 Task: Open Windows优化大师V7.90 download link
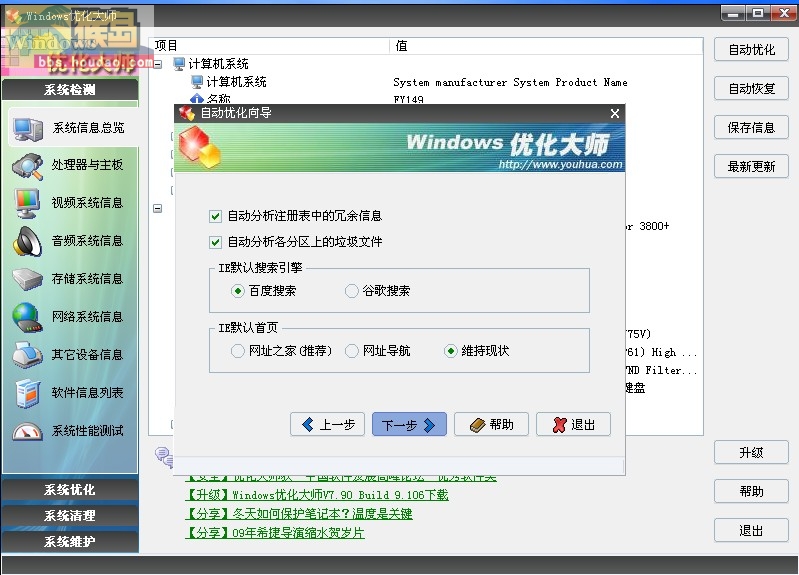(316, 495)
